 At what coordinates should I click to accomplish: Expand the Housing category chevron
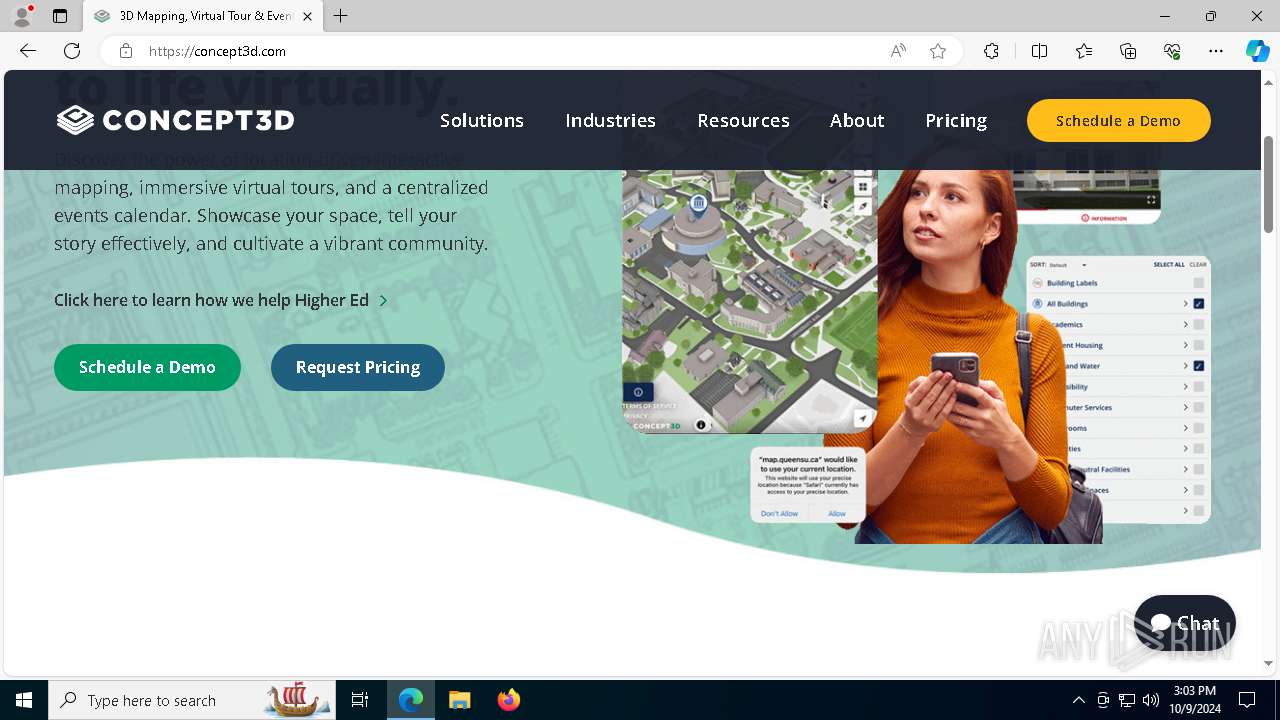tap(1186, 345)
